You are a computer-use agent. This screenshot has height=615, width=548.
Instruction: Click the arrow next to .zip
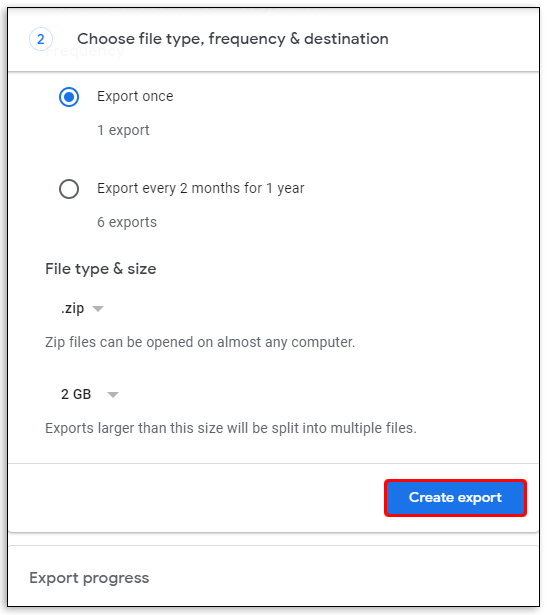click(x=98, y=309)
